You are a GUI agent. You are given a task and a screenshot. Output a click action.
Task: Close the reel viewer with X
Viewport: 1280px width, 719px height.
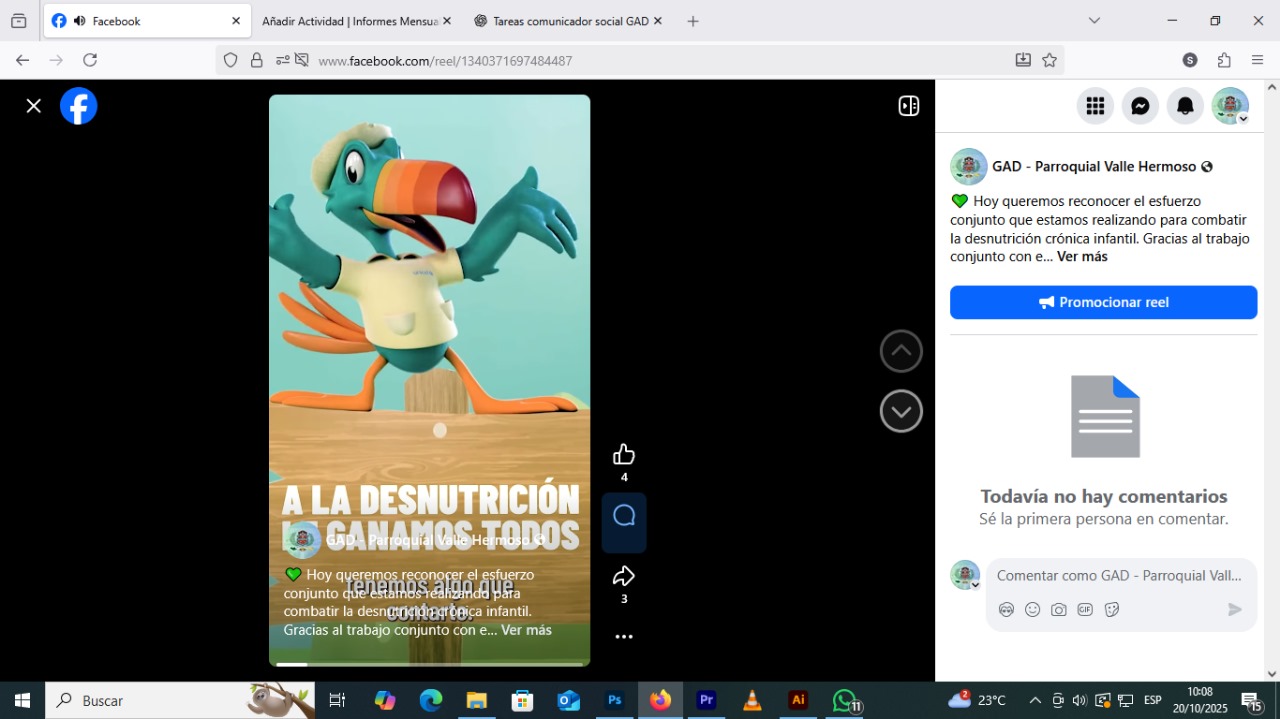click(34, 106)
